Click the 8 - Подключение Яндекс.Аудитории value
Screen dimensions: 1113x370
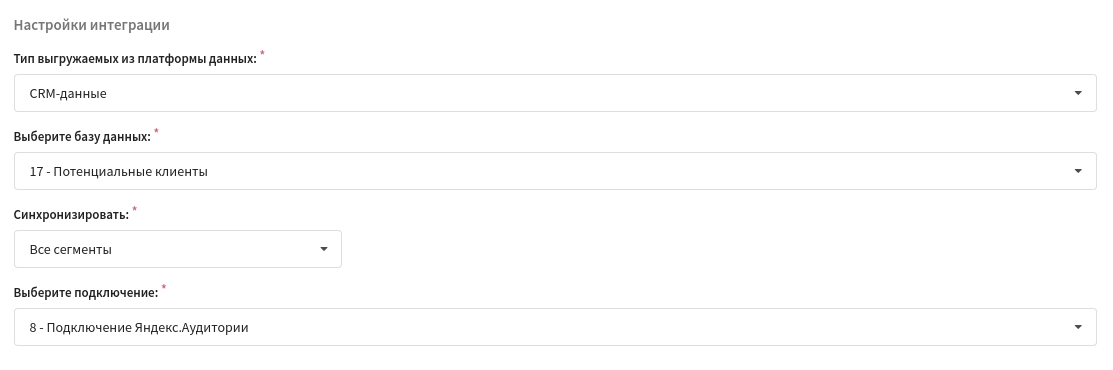click(x=139, y=327)
